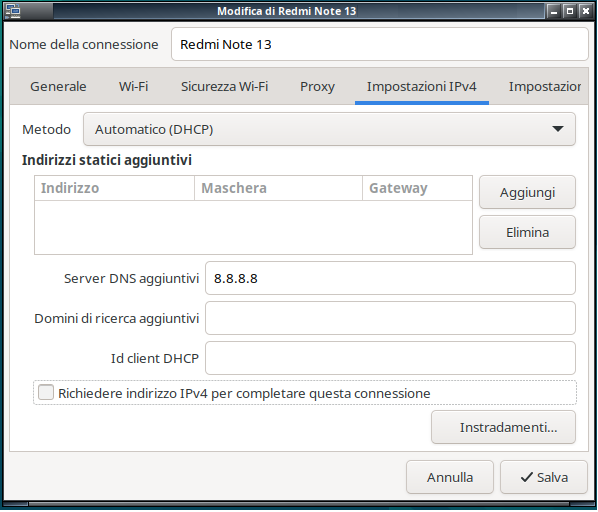
Task: Click the Maschera column header
Action: 278,188
